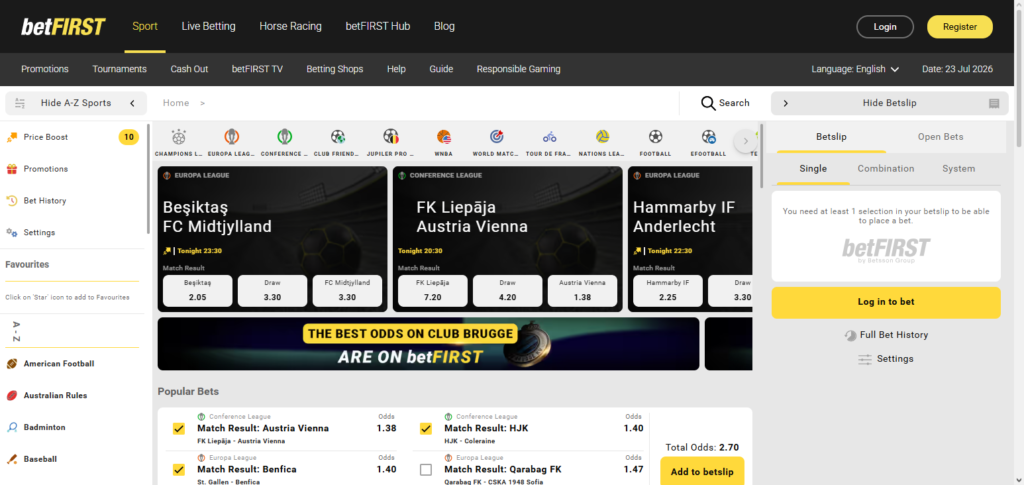Click the left sidebar scrollbar
Viewport: 1024px width, 485px height.
pos(148,180)
